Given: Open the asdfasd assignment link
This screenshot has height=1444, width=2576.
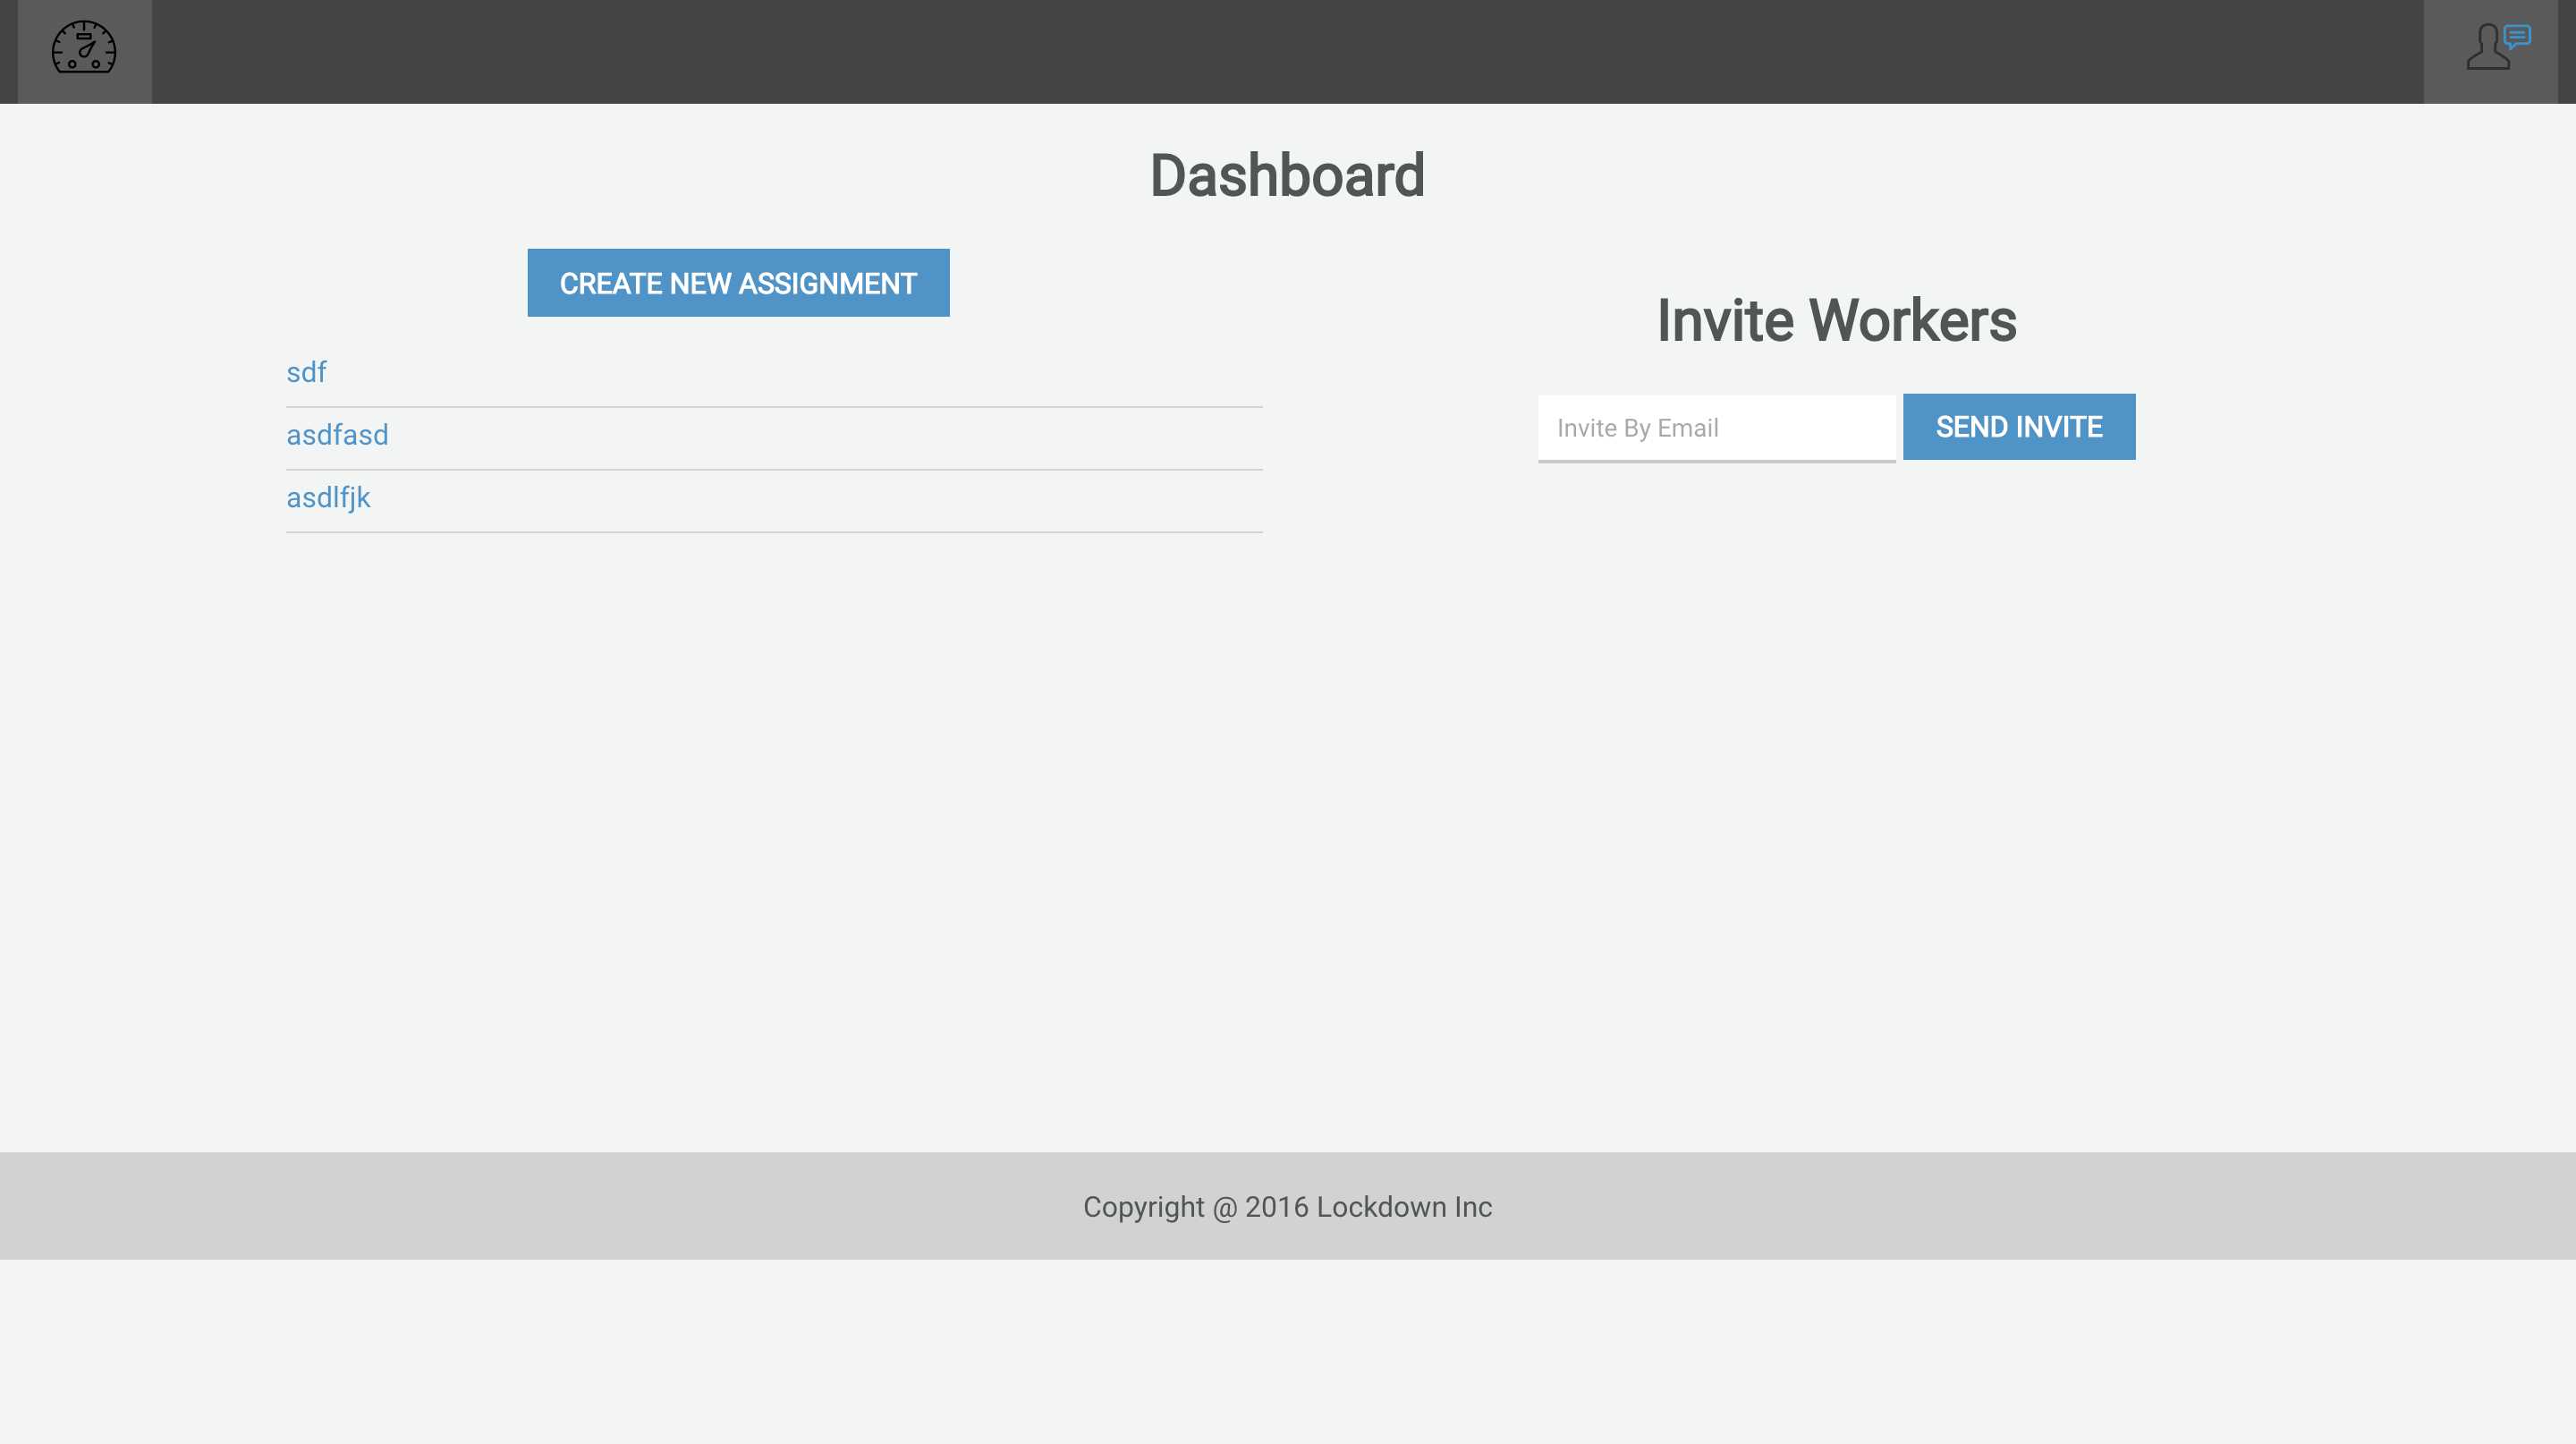Looking at the screenshot, I should (x=337, y=435).
